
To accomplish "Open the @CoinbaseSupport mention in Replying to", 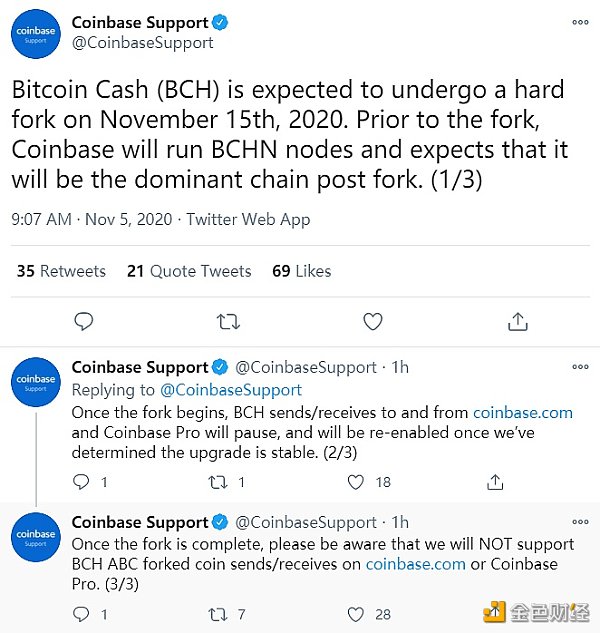I will (233, 390).
